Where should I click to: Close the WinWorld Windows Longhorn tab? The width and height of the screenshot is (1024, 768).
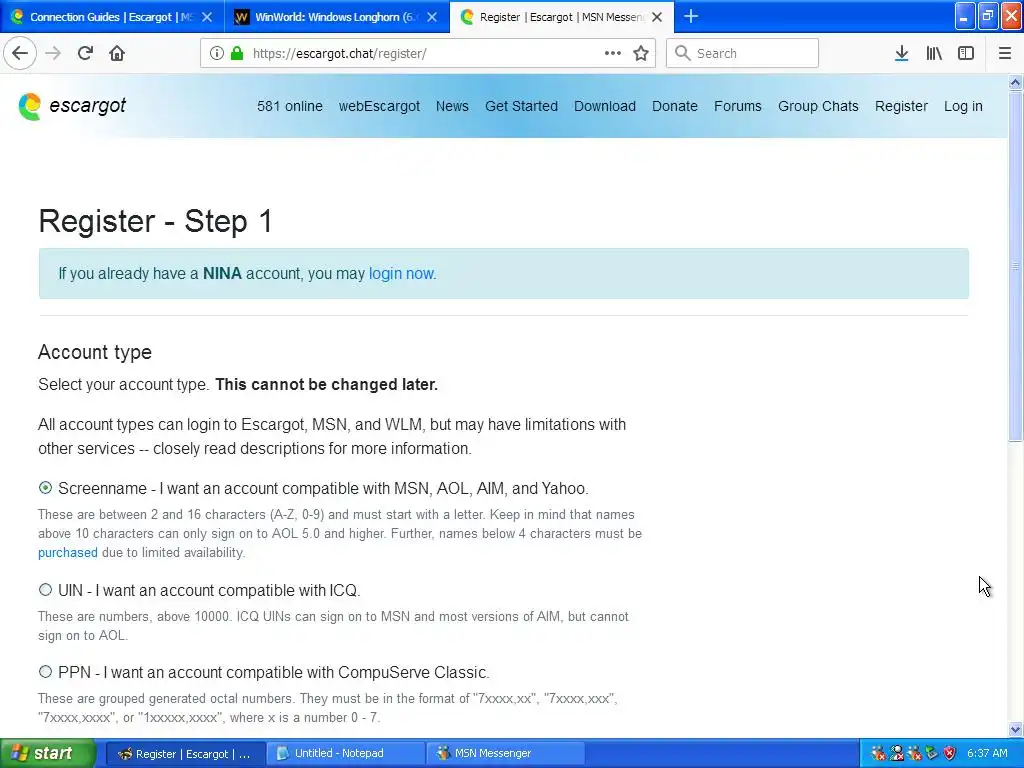tap(432, 17)
